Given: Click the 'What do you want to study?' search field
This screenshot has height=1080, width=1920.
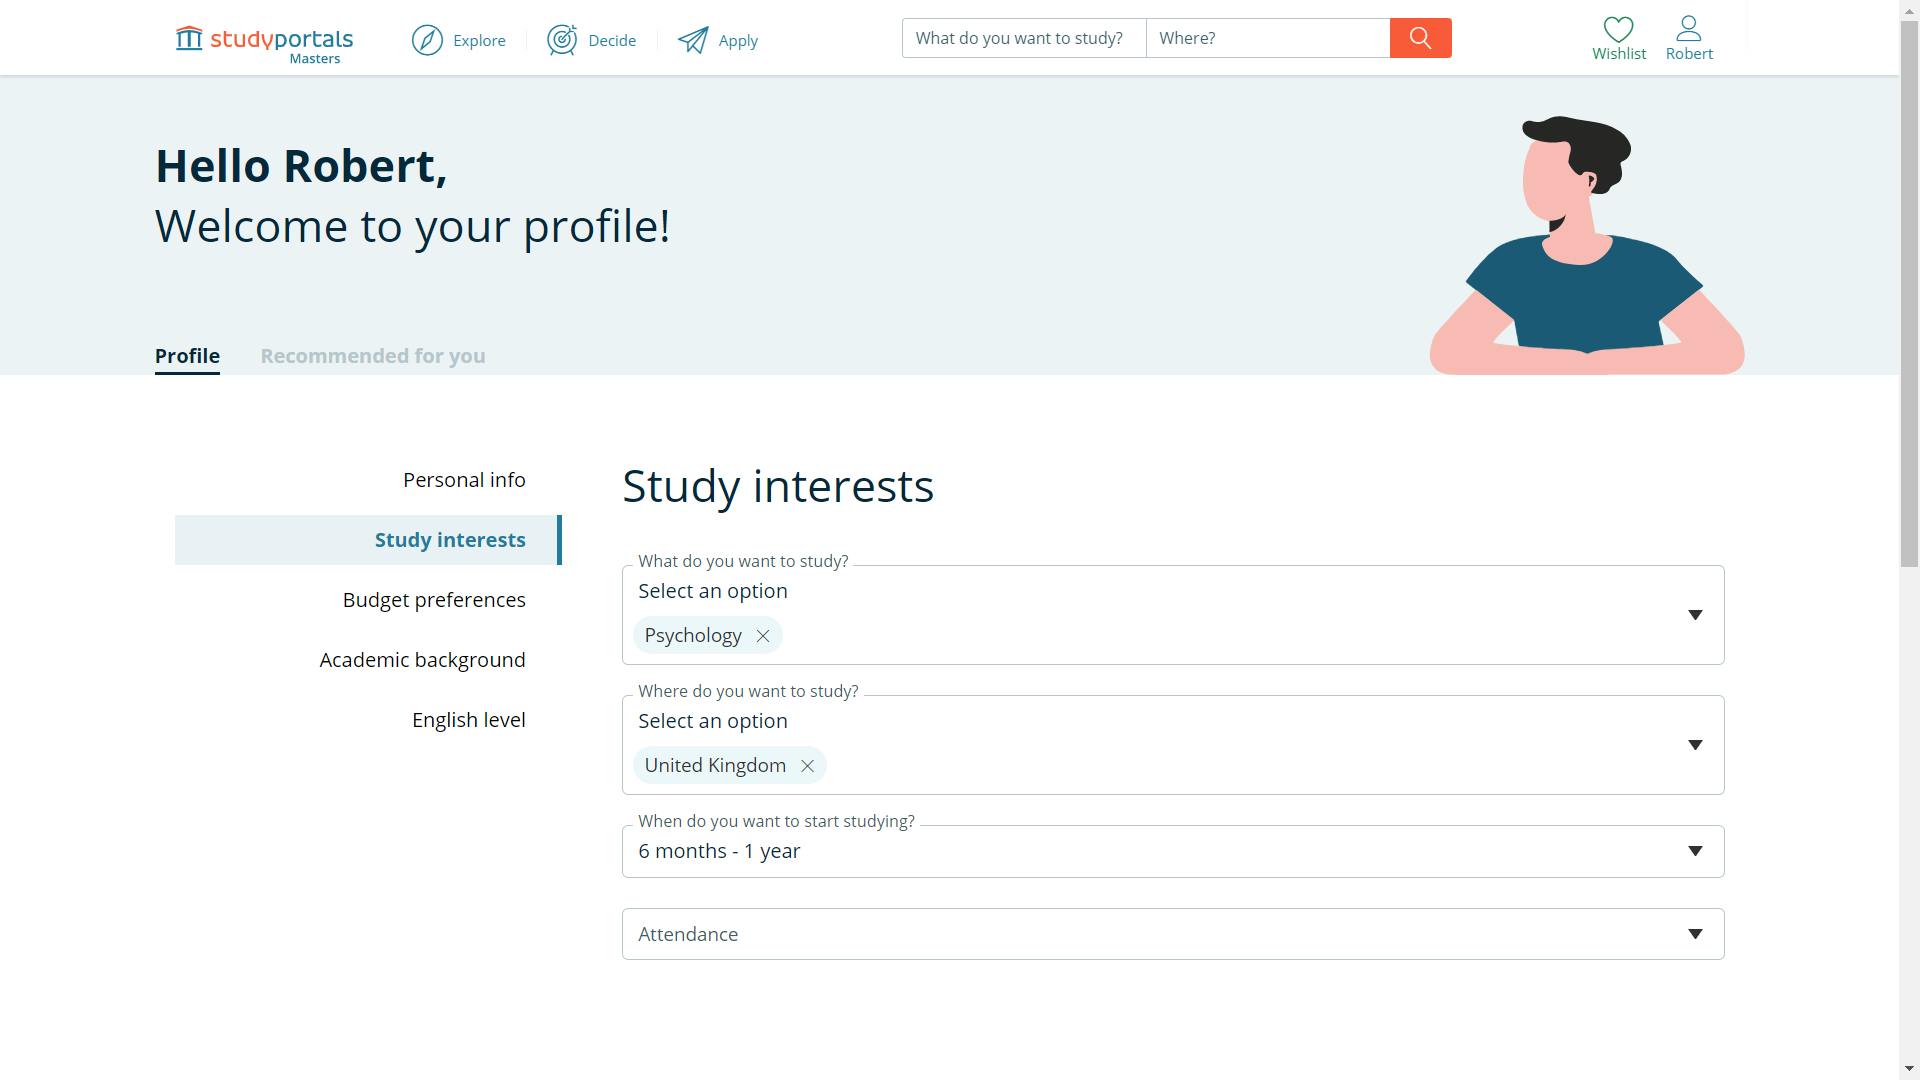Looking at the screenshot, I should (x=1023, y=38).
